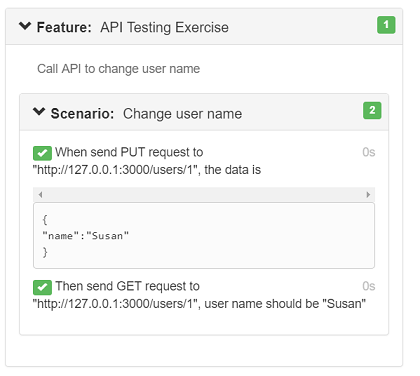
Task: Click URL text ending 'the data is'
Action: 146,170
